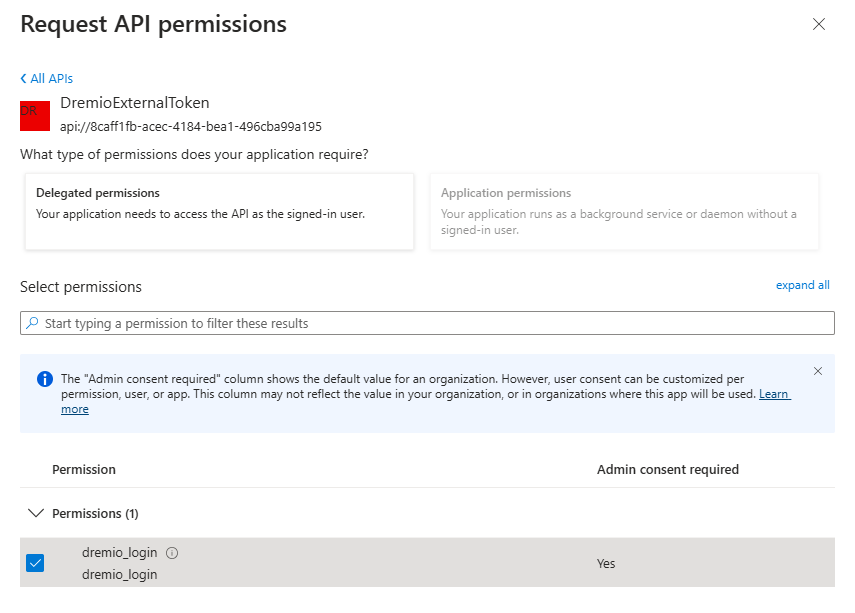Image resolution: width=855 pixels, height=613 pixels.
Task: Close the Request API permissions panel
Action: pyautogui.click(x=819, y=24)
